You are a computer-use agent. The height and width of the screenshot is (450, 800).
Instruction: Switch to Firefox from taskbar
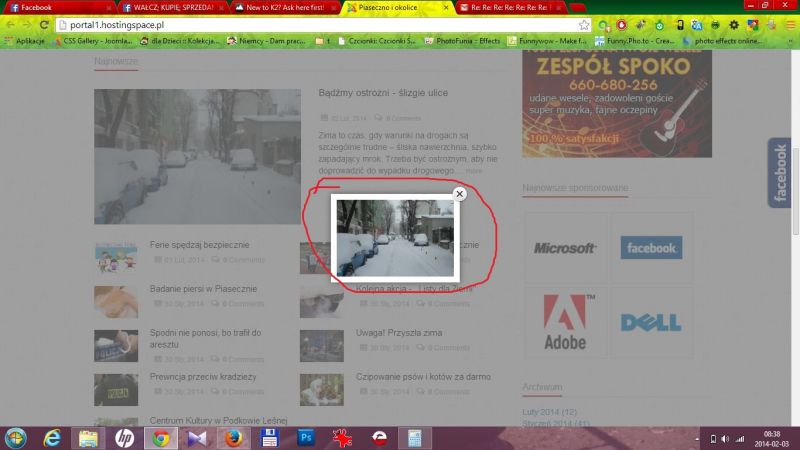(x=234, y=439)
